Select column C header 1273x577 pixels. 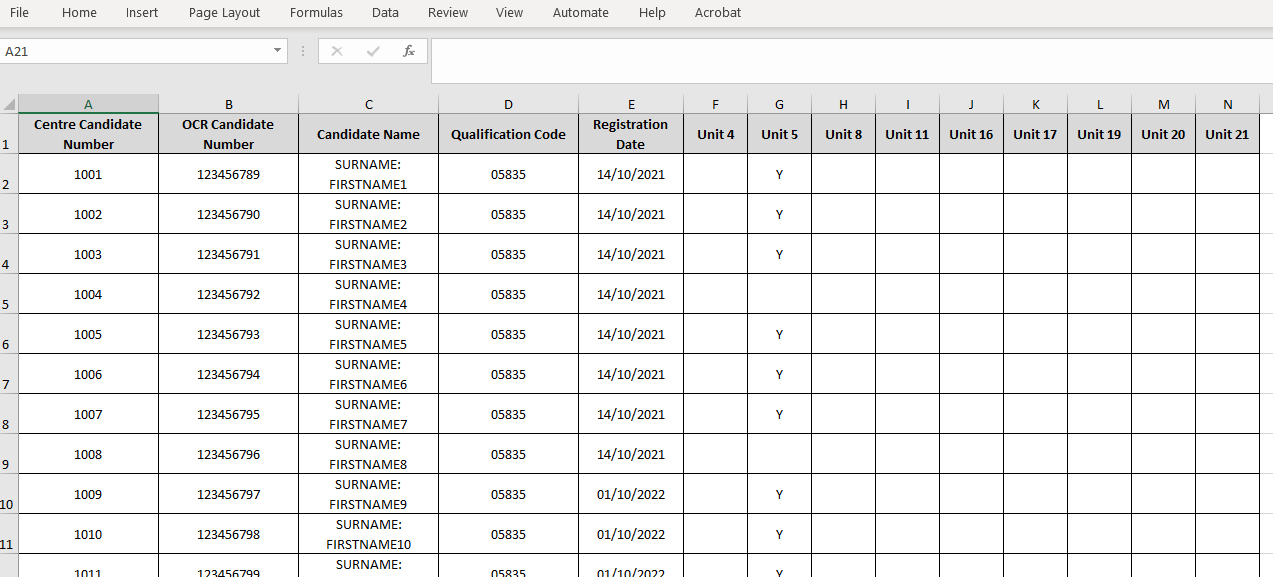368,104
